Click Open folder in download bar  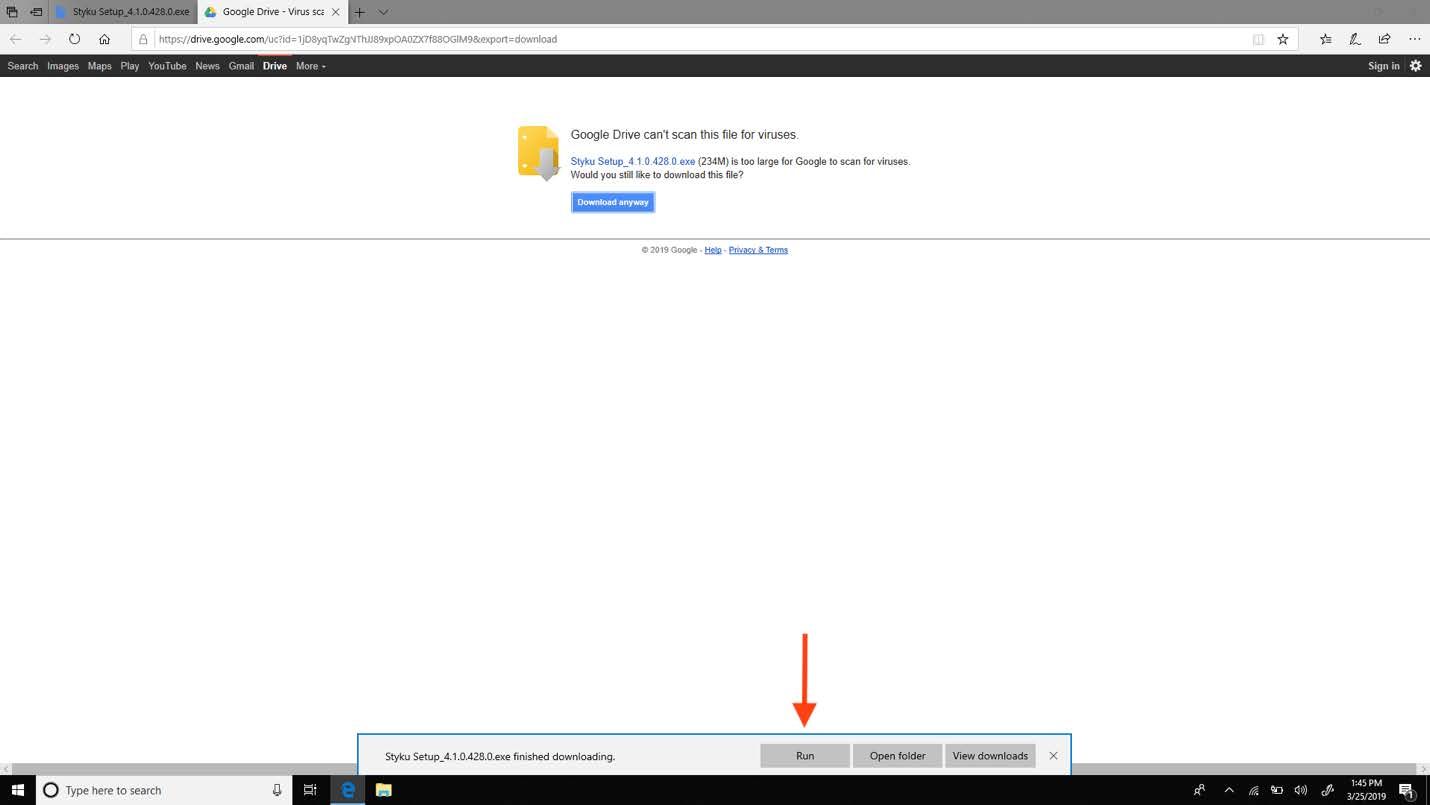click(897, 756)
